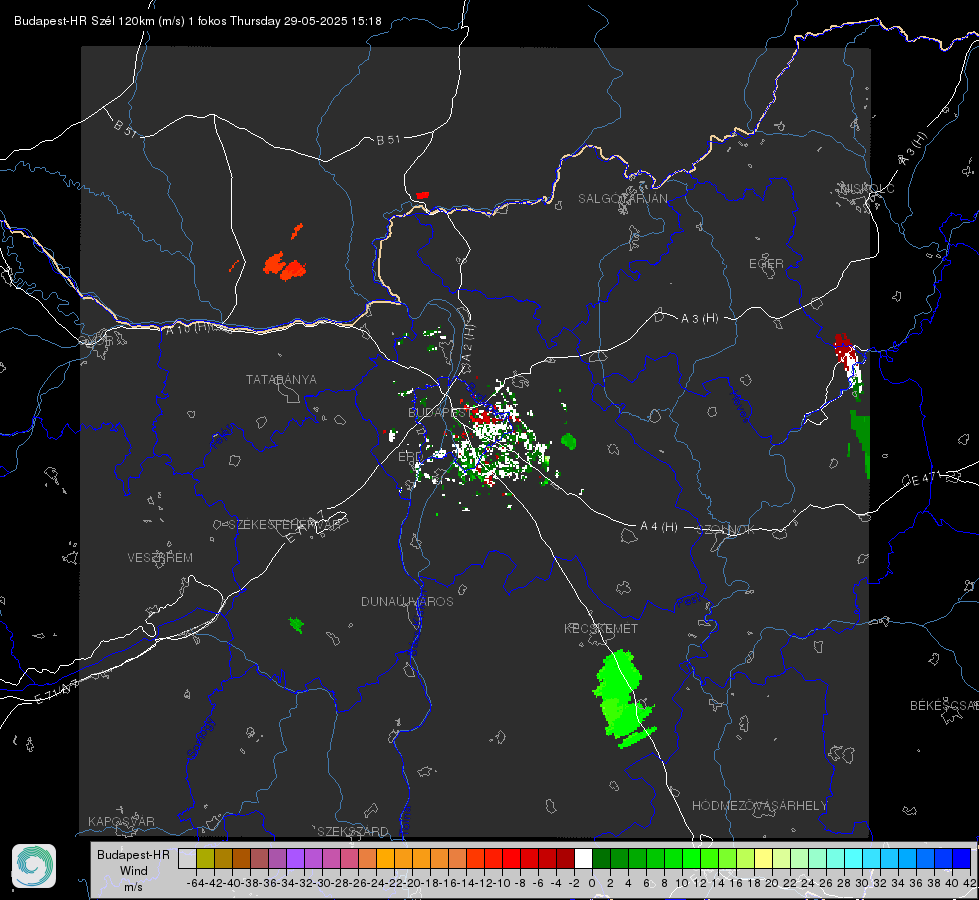Click the BÉKÉSCSABA city label
Viewport: 979px width, 900px height.
point(944,705)
